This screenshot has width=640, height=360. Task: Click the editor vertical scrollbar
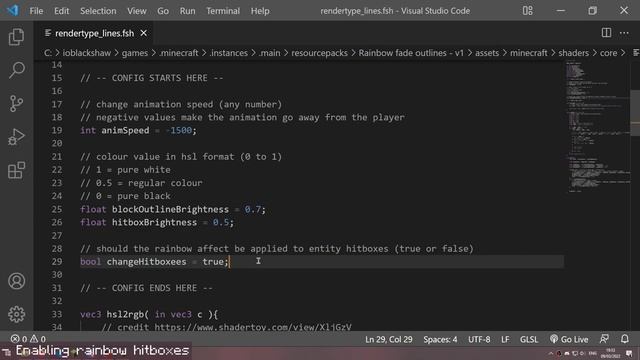point(635,112)
